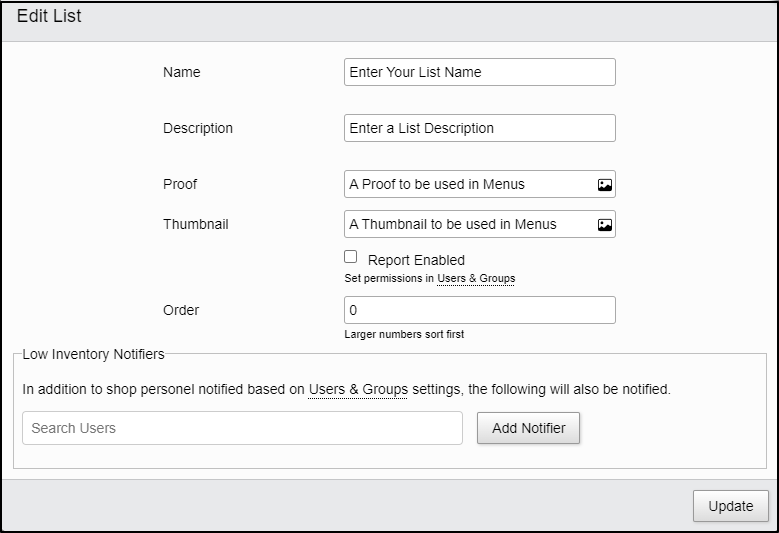Open Users & Groups link under Report Enabled
Viewport: 779px width, 533px height.
(x=476, y=278)
